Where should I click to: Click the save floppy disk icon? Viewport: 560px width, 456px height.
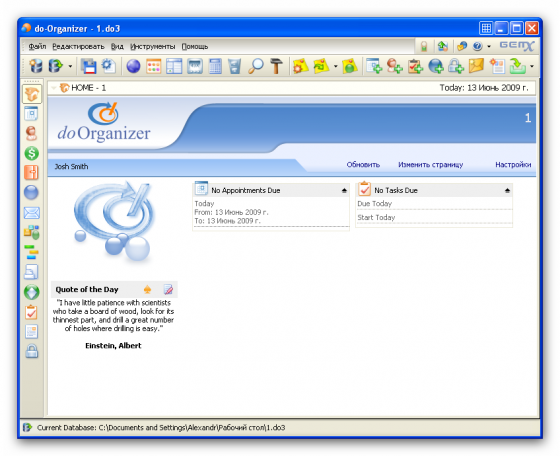point(89,66)
